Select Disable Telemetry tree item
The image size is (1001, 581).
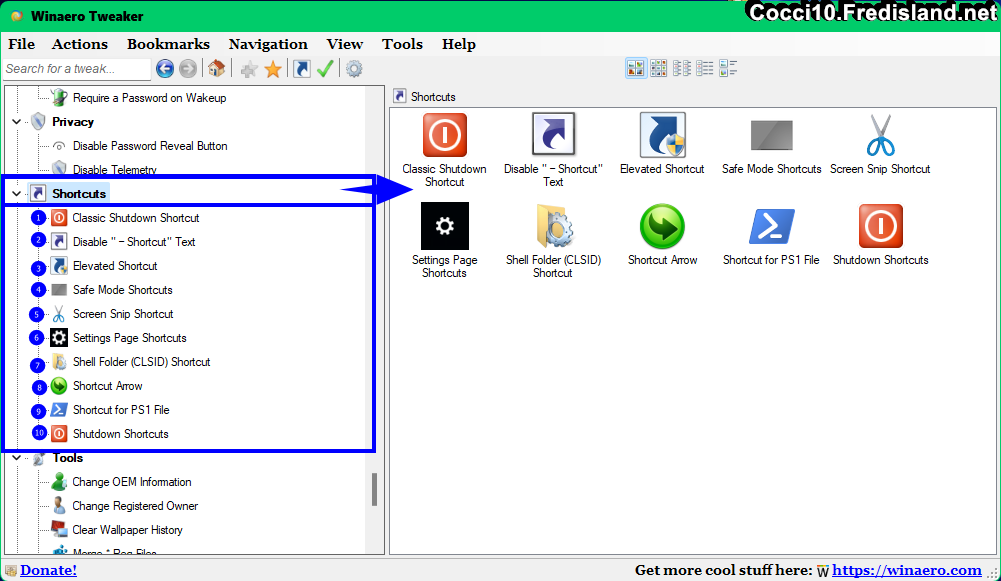(x=114, y=169)
